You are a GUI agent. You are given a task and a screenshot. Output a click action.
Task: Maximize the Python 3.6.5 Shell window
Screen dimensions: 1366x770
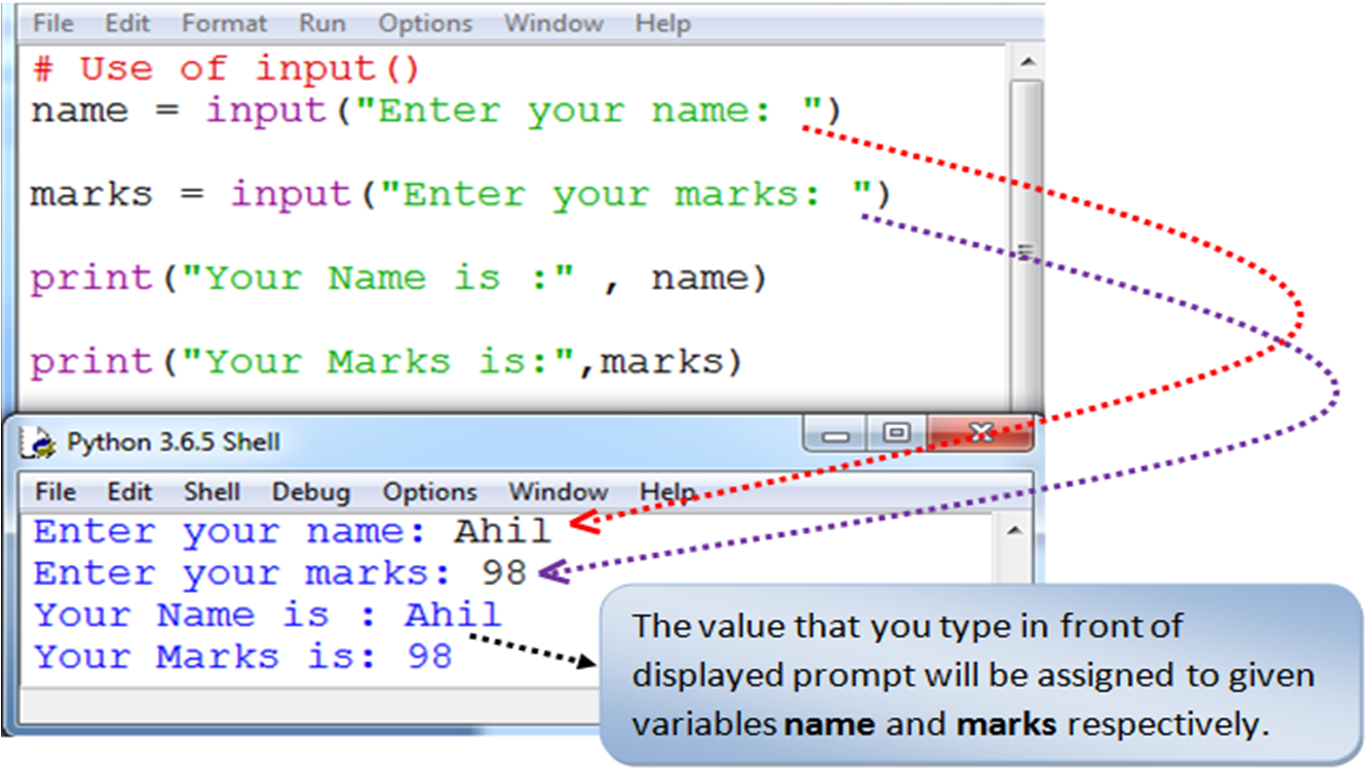(898, 435)
